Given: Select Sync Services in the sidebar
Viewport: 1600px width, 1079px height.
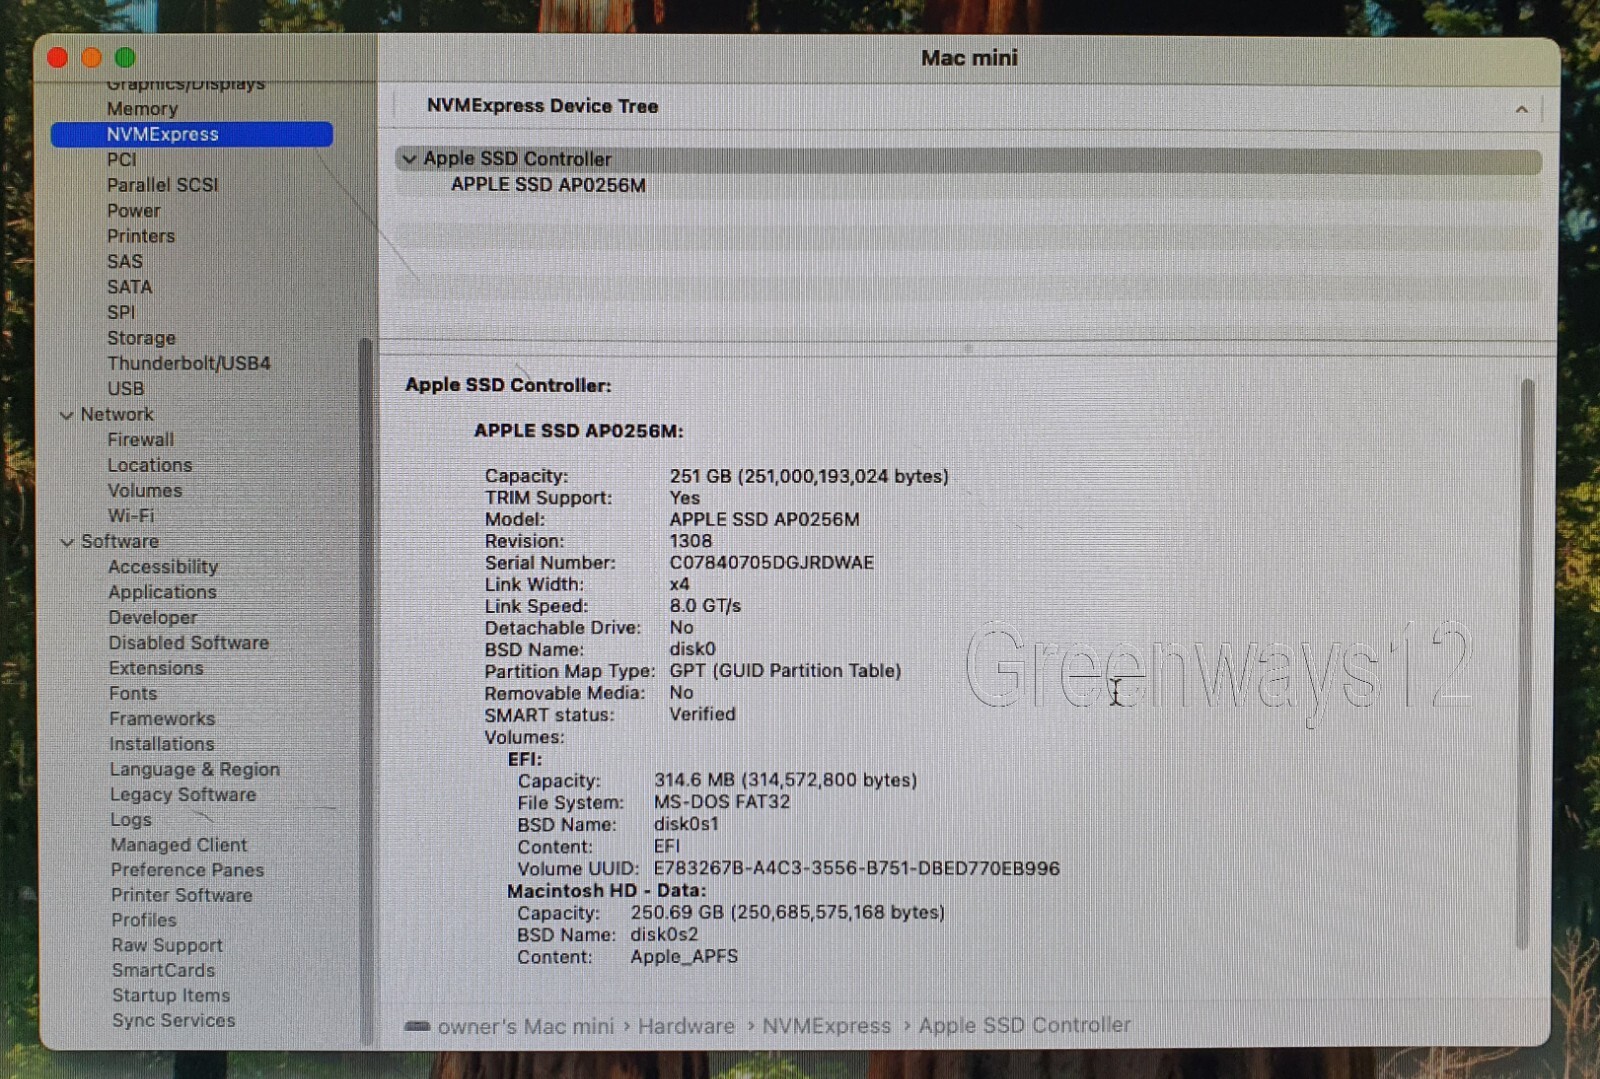Looking at the screenshot, I should coord(174,1021).
